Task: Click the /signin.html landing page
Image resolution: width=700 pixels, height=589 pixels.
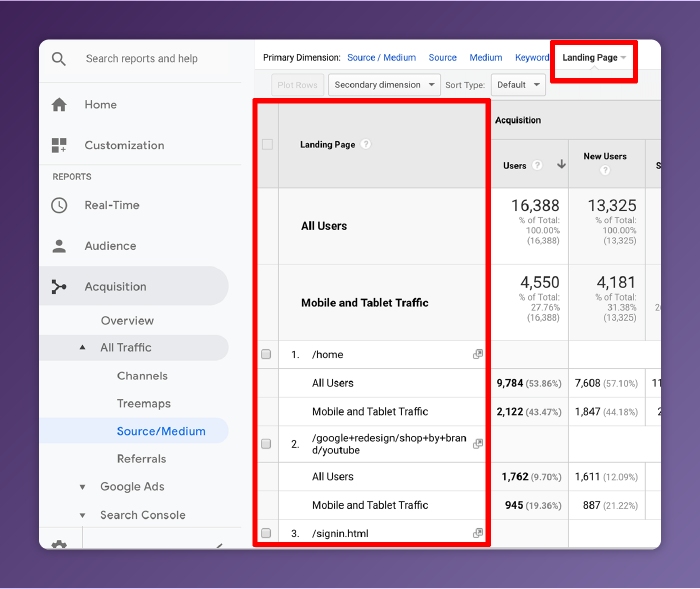Action: click(x=340, y=533)
